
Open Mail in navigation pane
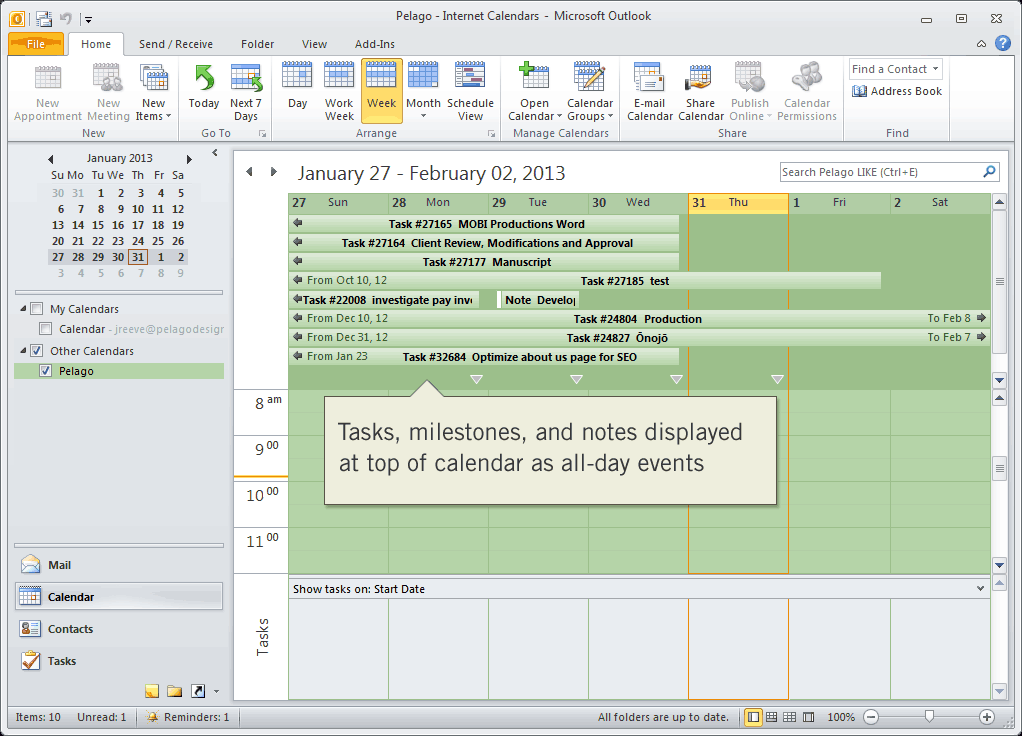tap(119, 565)
